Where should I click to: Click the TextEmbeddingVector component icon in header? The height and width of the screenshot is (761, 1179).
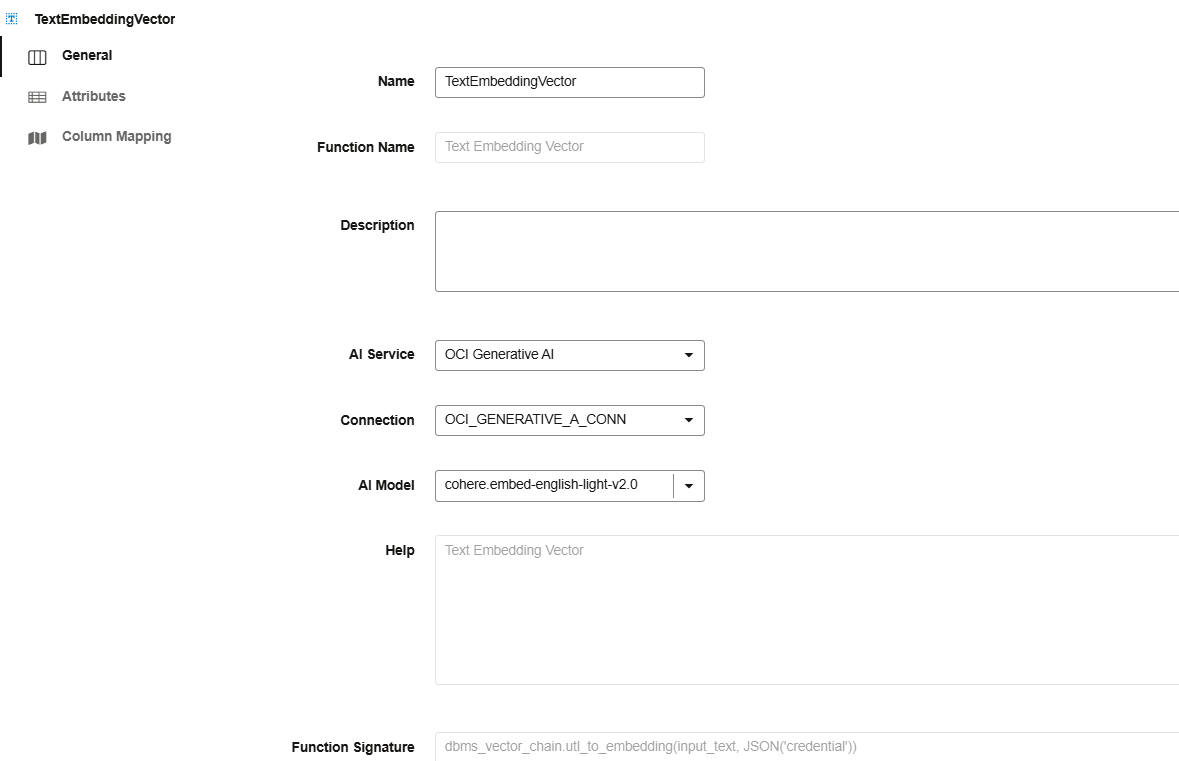point(12,19)
